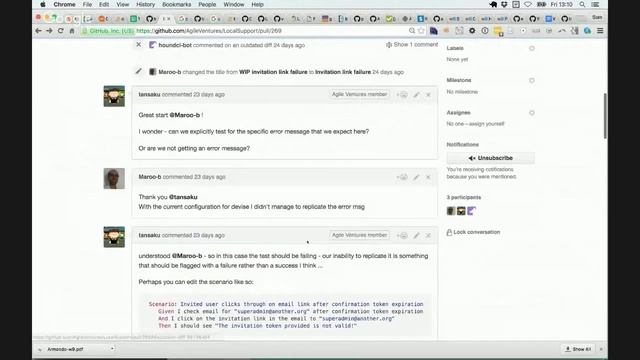
Task: Add reaction to Maroo-b's comment
Action: (x=402, y=177)
